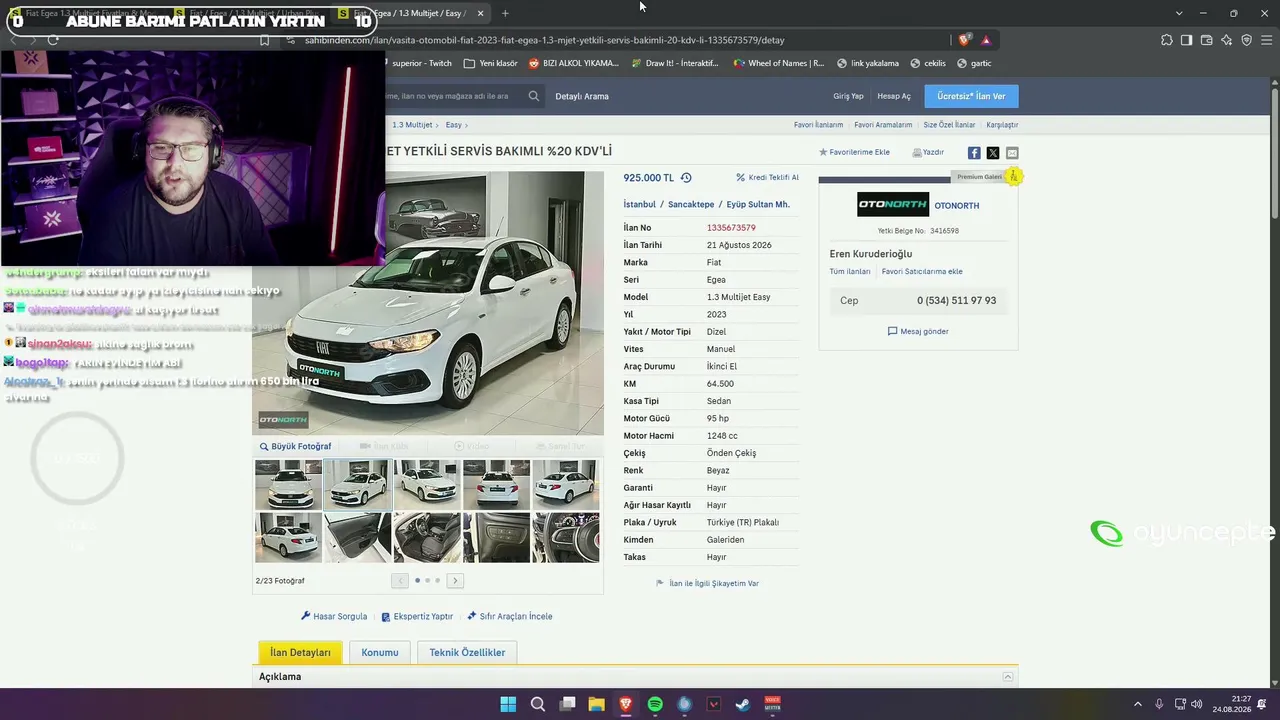1280x720 pixels.
Task: Open the Brave Wallet icon
Action: click(x=1206, y=40)
